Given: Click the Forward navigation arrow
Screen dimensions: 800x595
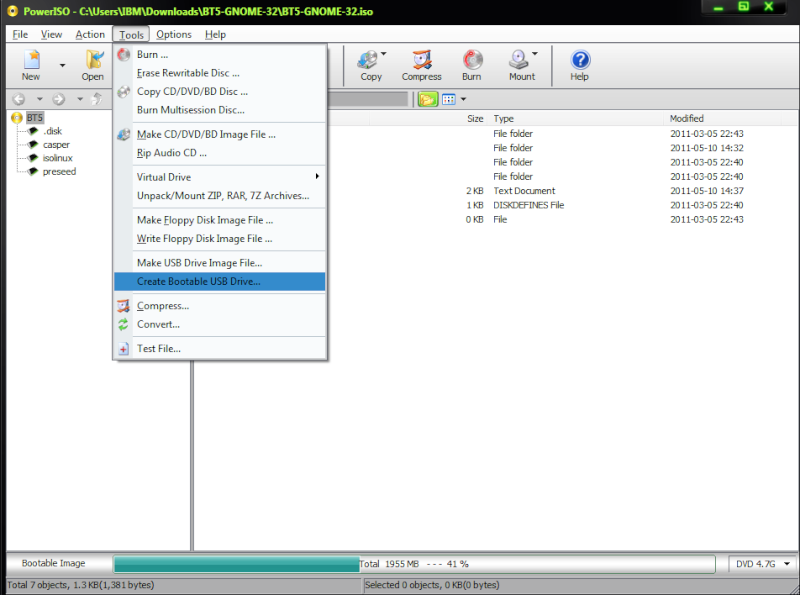Looking at the screenshot, I should click(59, 99).
